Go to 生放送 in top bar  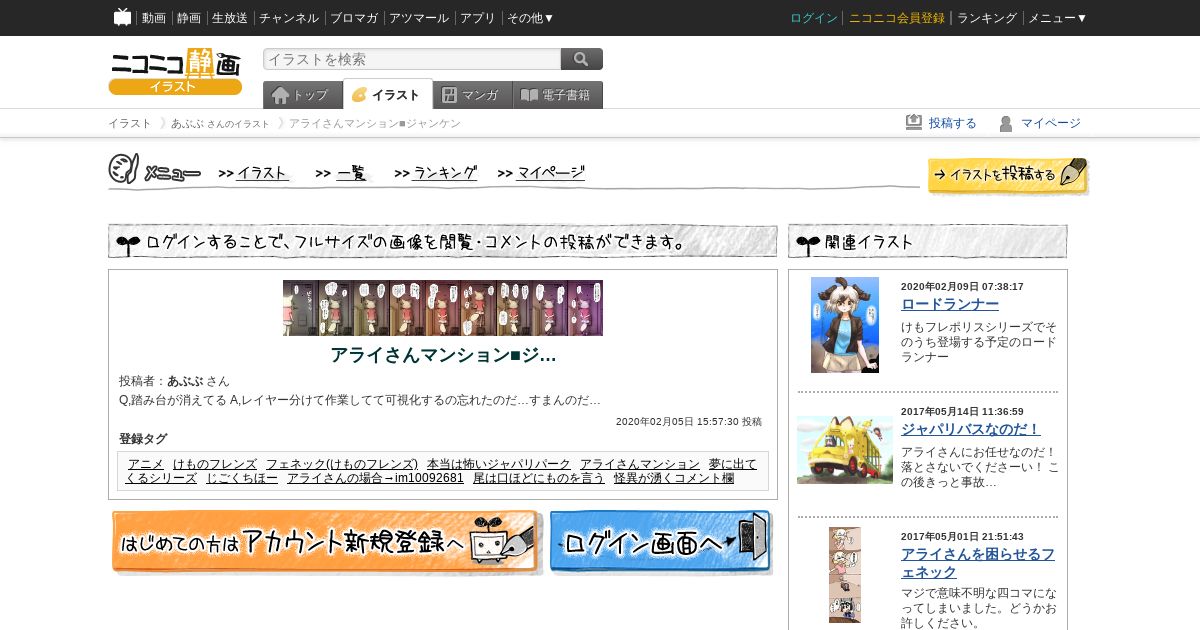230,18
